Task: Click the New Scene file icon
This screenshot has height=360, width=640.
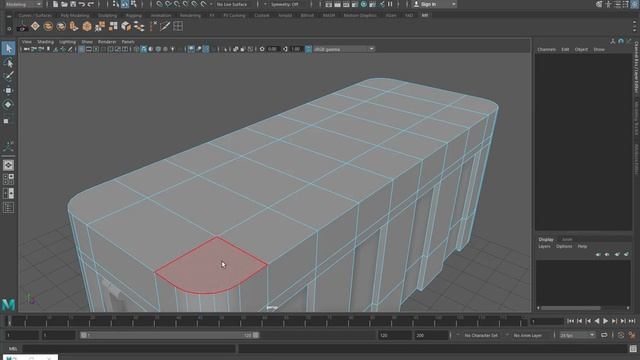Action: coord(56,4)
